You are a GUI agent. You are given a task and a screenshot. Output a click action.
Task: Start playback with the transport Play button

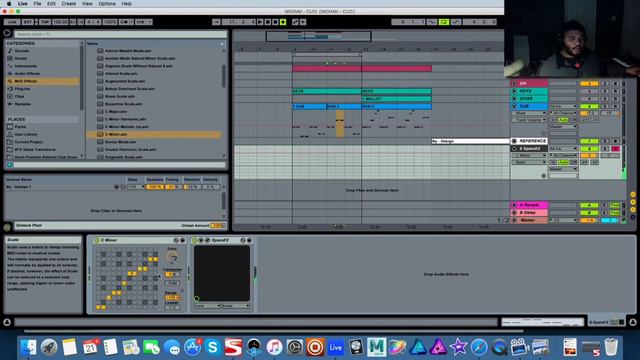coord(260,22)
